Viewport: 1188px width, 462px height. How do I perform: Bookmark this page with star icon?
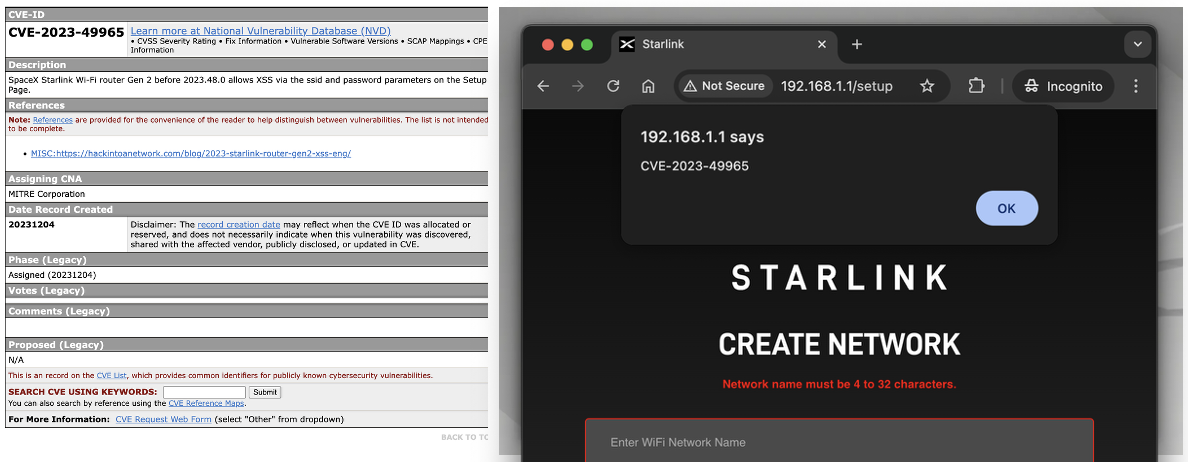(x=927, y=86)
